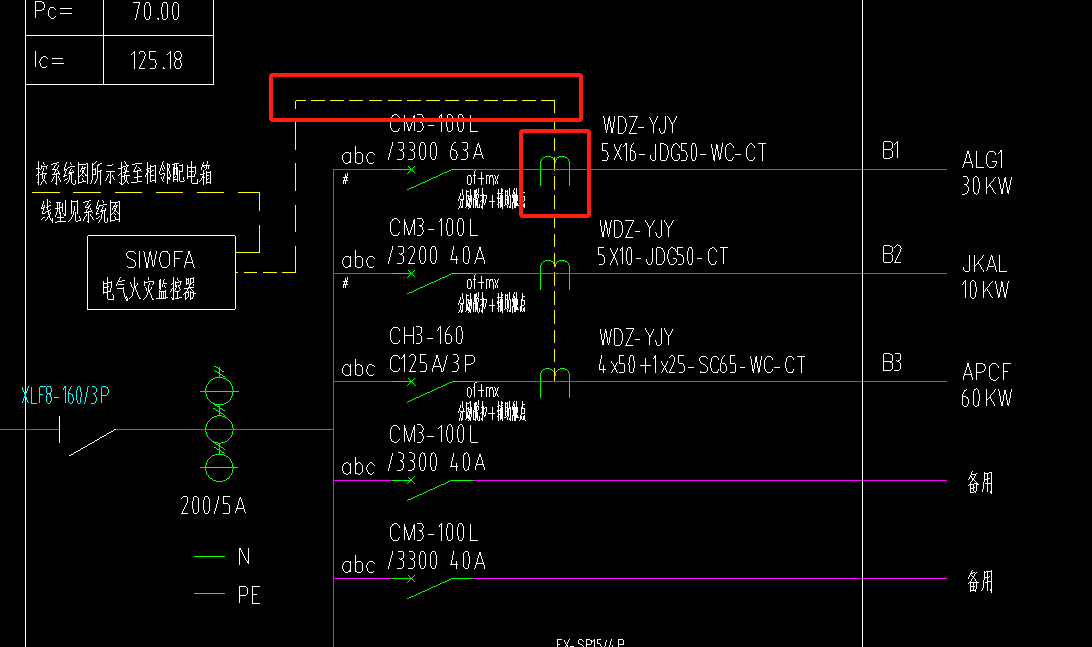Screen dimensions: 1092x647
Task: Click the abc phase label beside /3300 63A
Action: click(x=359, y=156)
